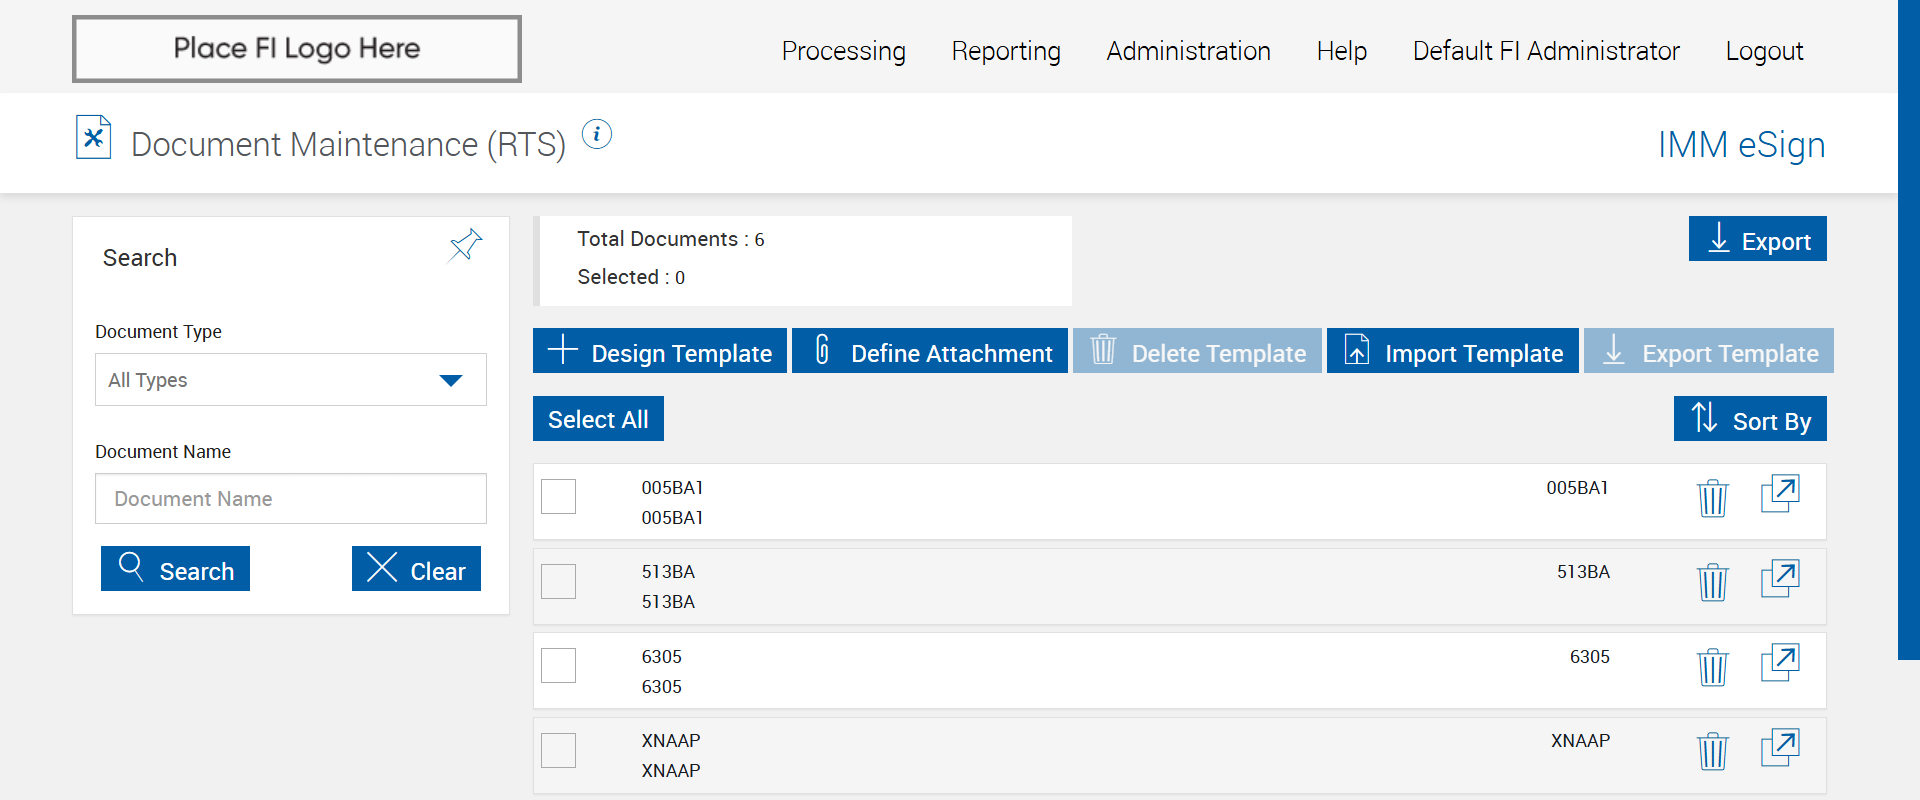This screenshot has height=800, width=1920.
Task: Open the Processing menu
Action: pyautogui.click(x=843, y=51)
